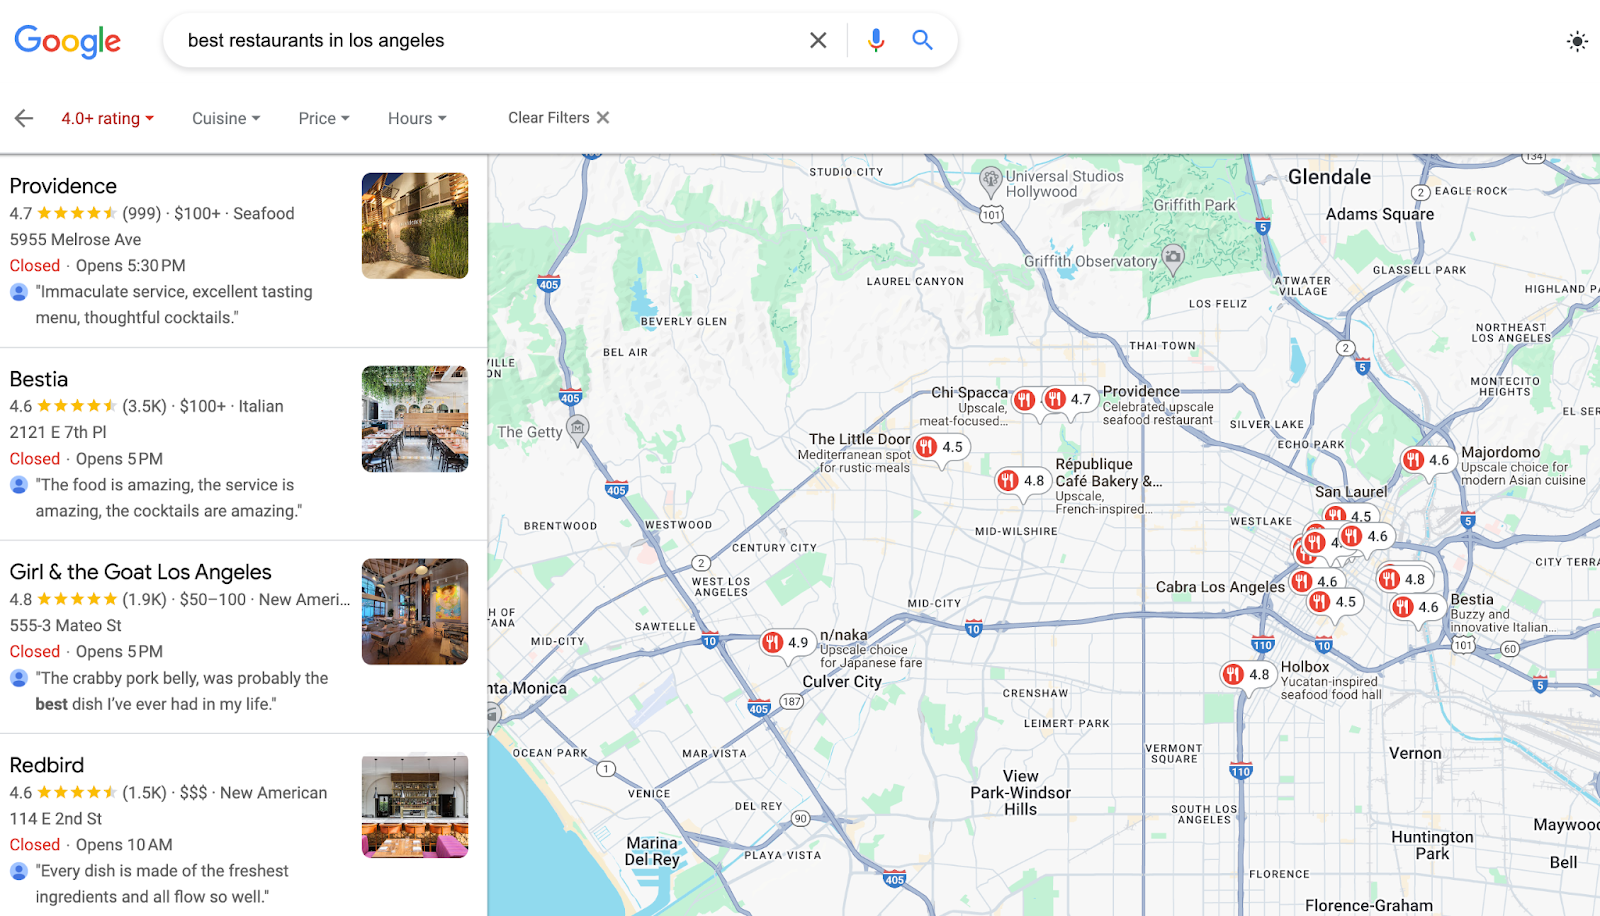Viewport: 1600px width, 916px height.
Task: Click the Girl & the Goat 555-3 Mateo St address
Action: pos(66,626)
